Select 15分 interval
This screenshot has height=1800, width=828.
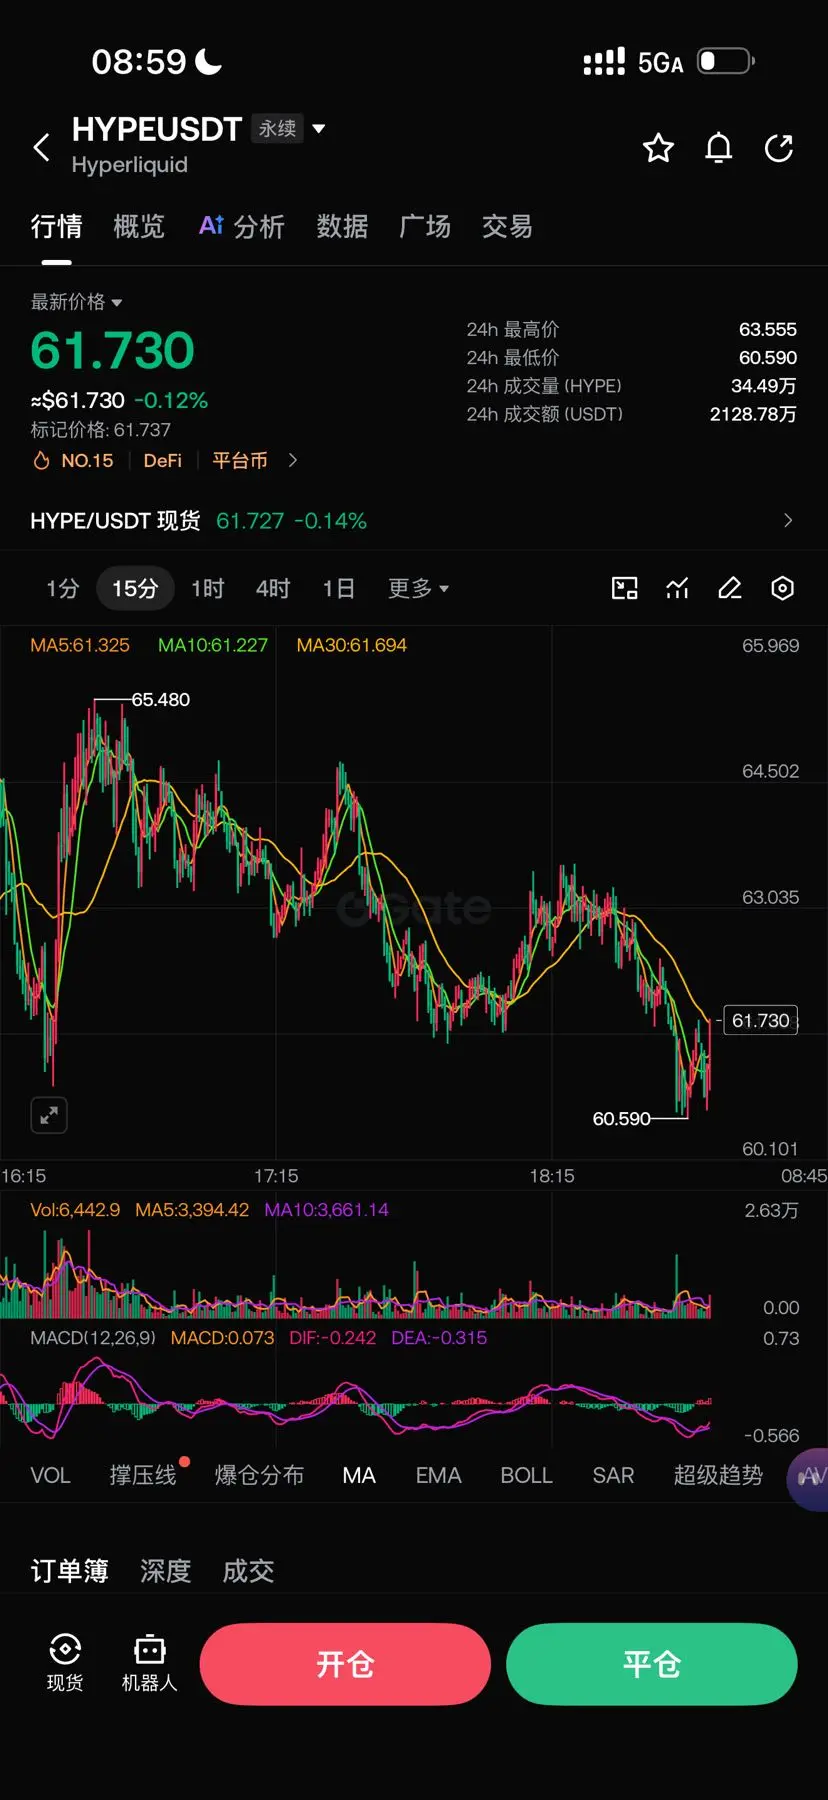point(135,588)
